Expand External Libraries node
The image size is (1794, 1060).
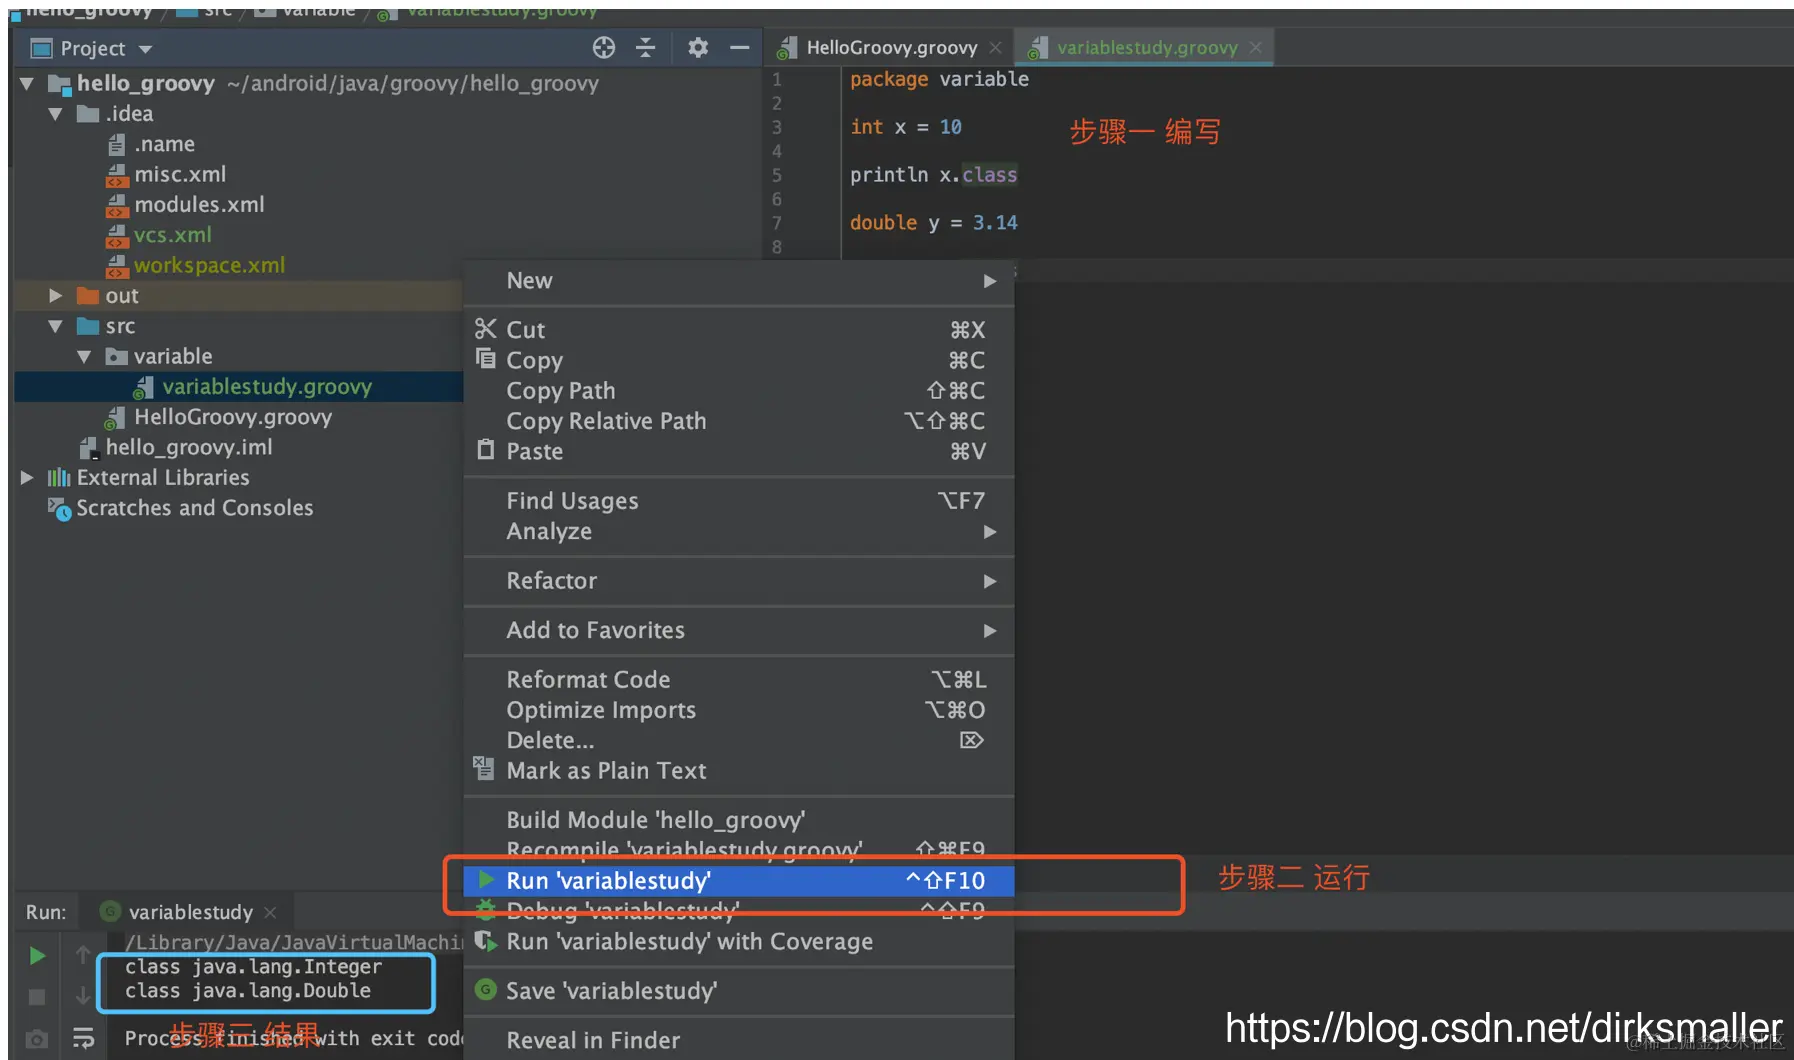[x=27, y=478]
